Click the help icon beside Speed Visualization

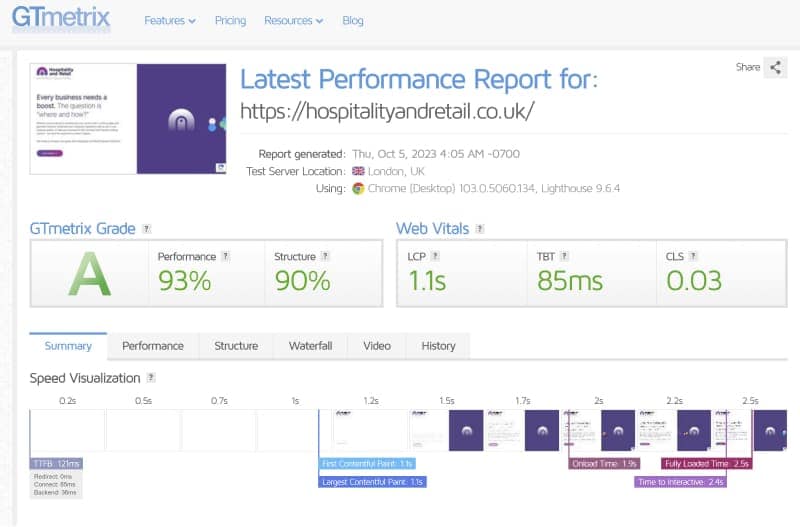tap(151, 378)
